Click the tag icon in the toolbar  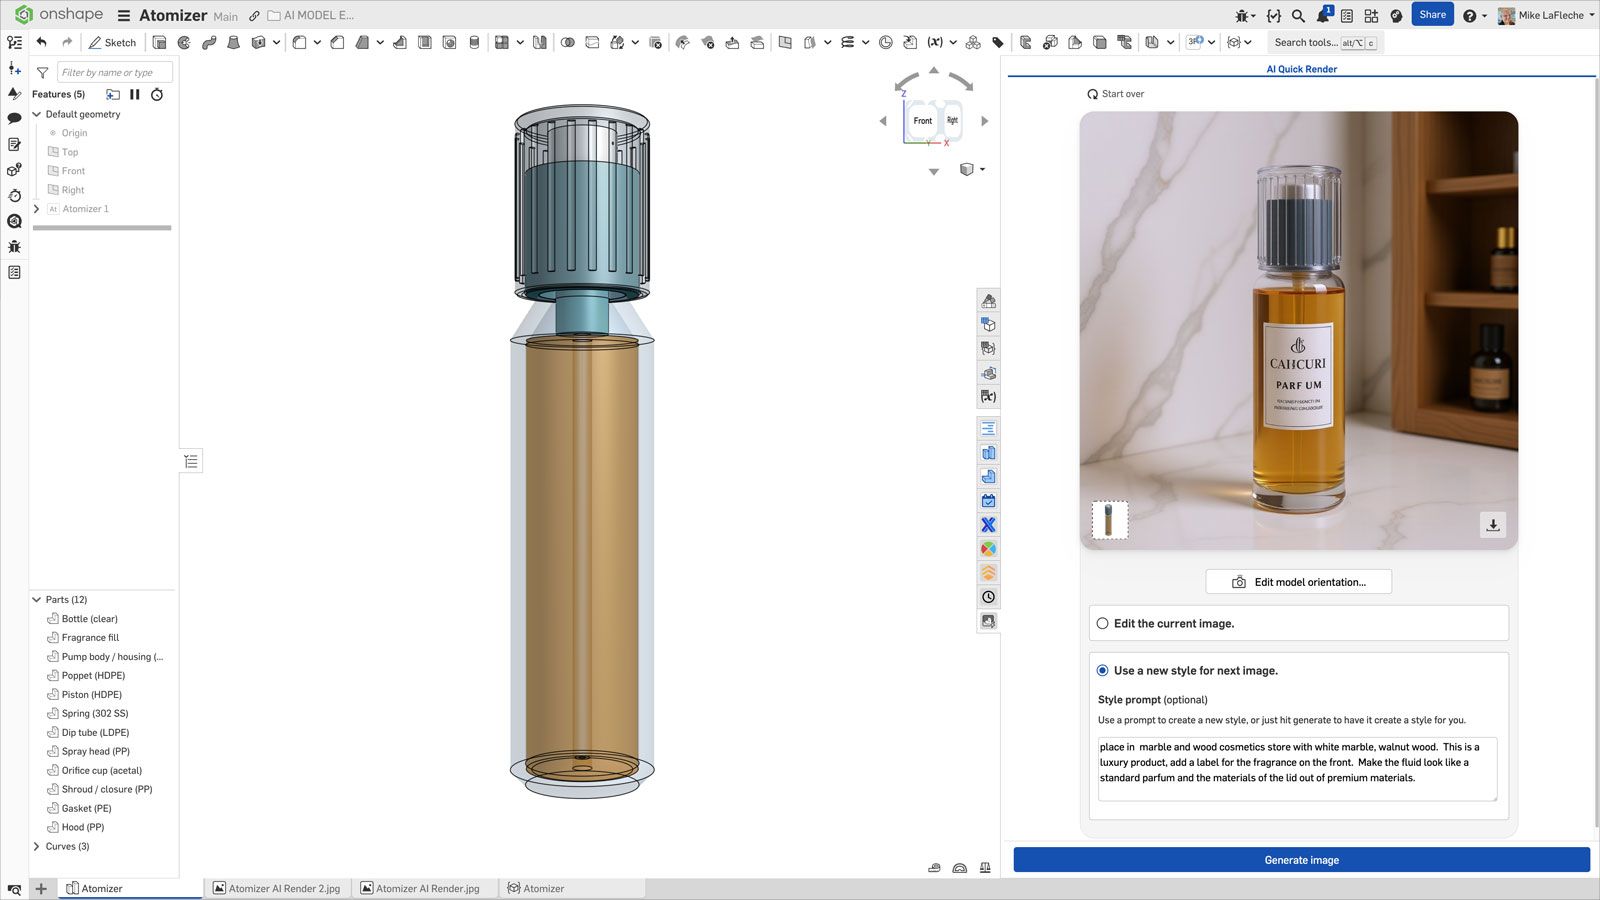tap(998, 43)
